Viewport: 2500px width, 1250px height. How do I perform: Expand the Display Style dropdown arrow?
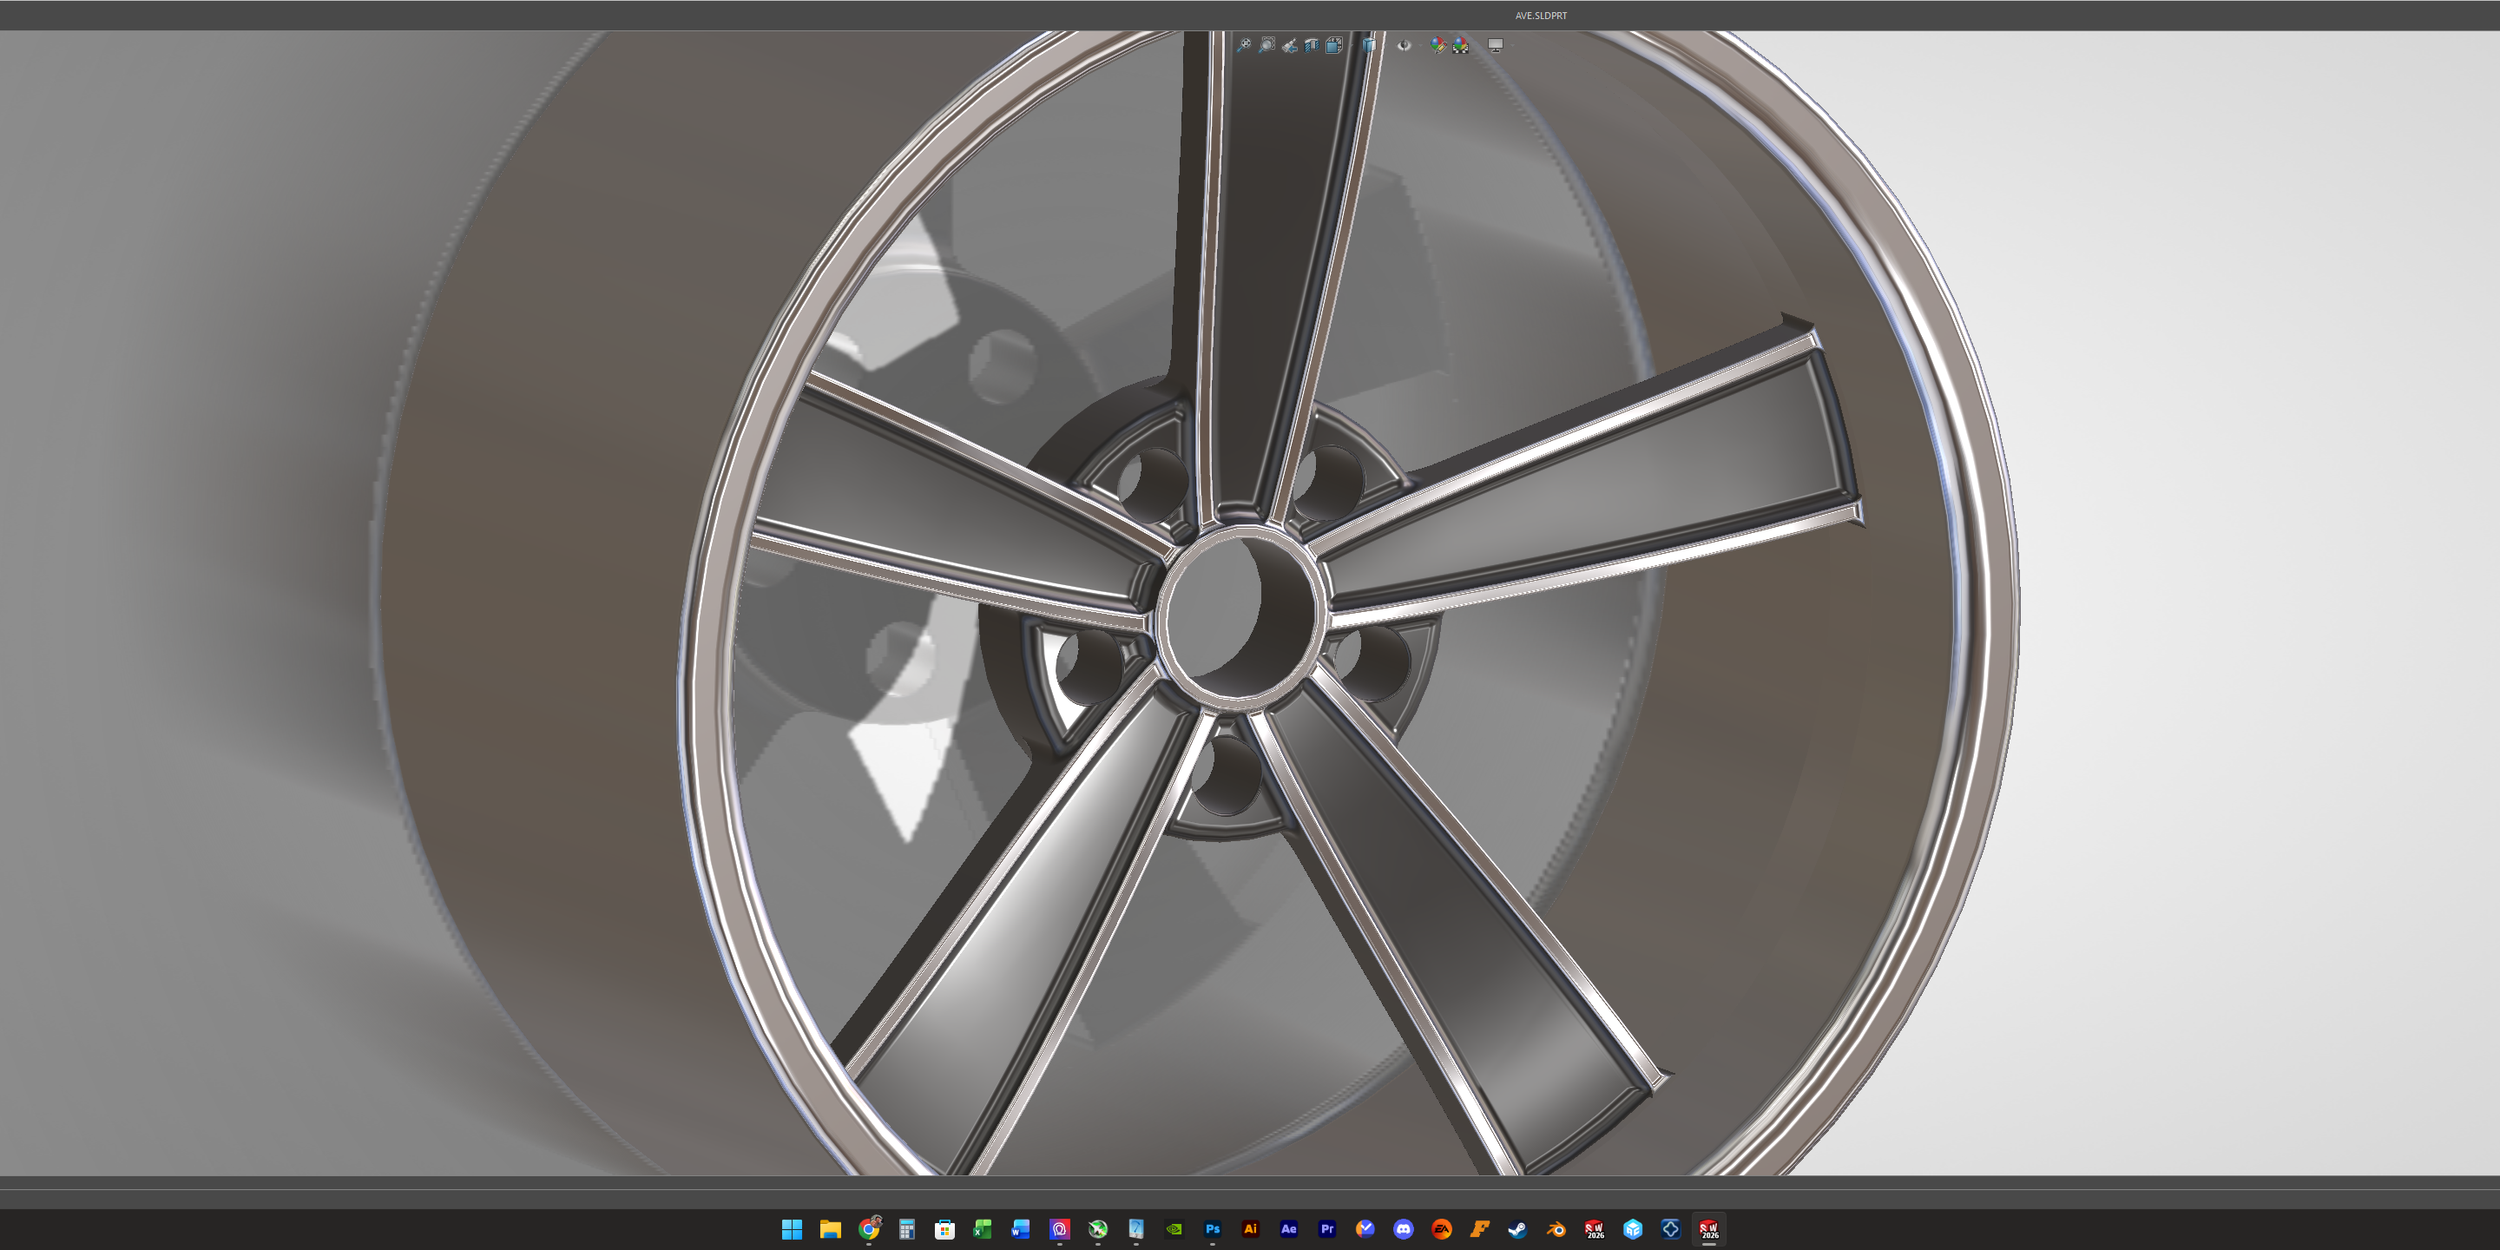click(1386, 45)
